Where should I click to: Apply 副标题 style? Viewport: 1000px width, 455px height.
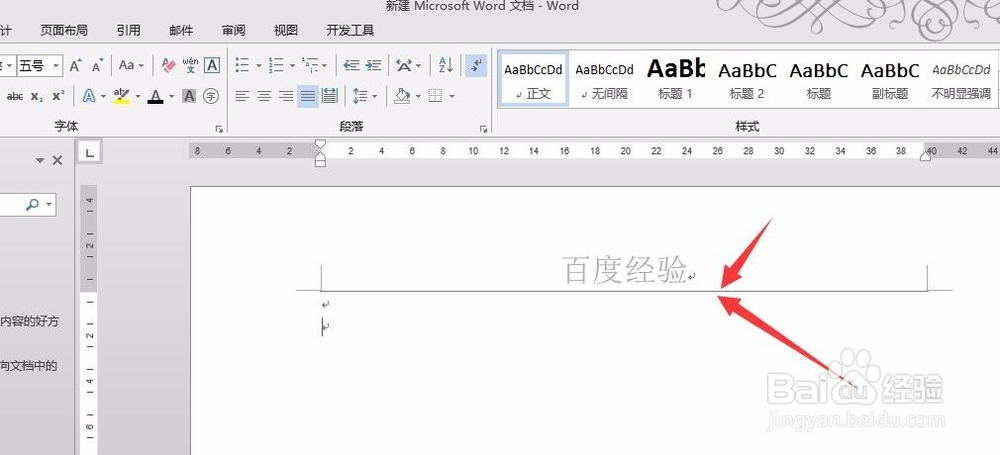(x=890, y=80)
